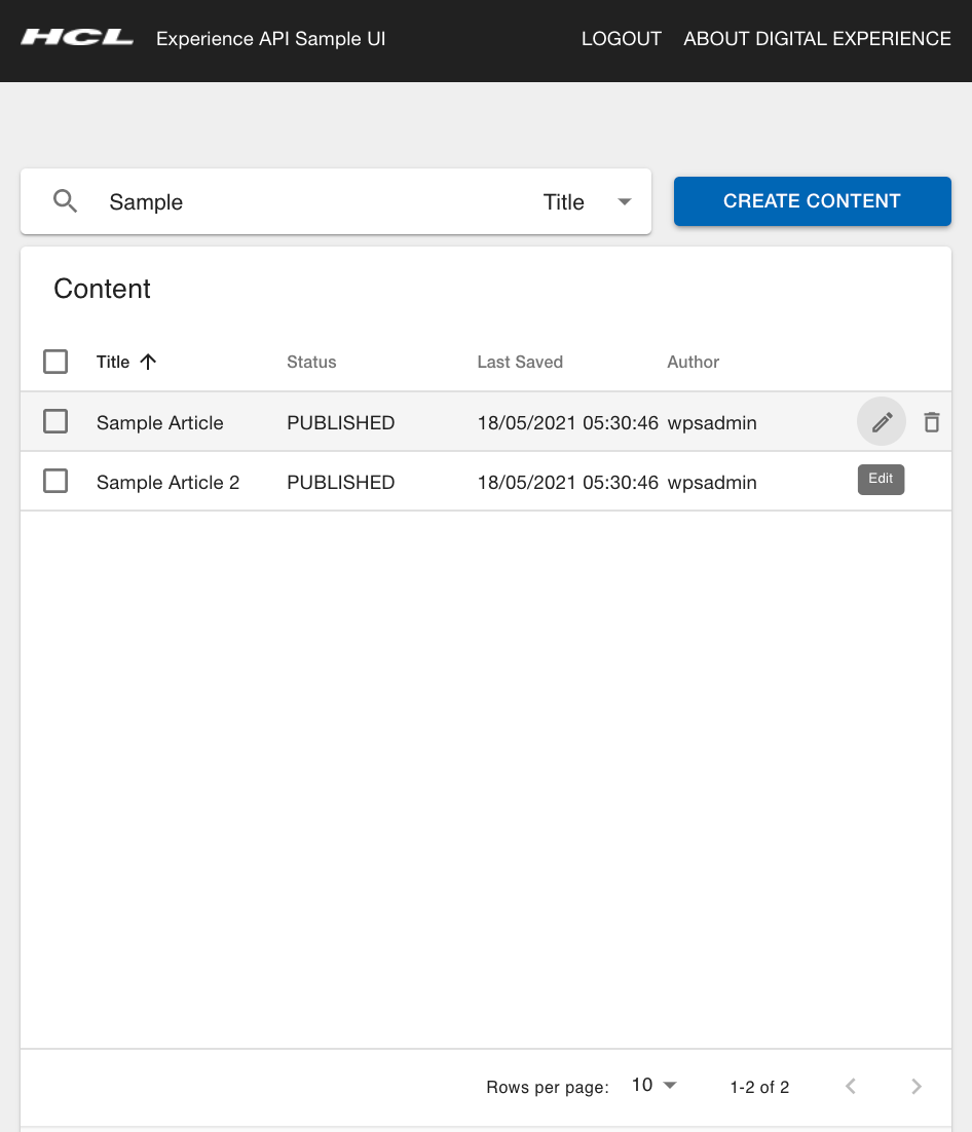Expand the rows per page dropdown
Screen dimensions: 972x1132
point(654,1086)
